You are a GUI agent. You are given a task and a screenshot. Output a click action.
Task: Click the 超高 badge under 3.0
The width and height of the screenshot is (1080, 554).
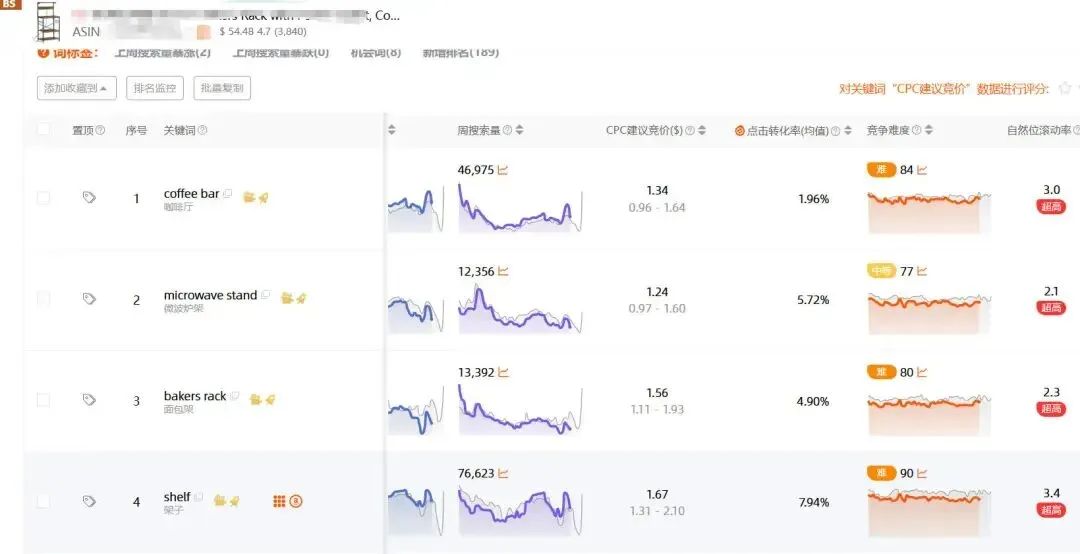click(x=1051, y=206)
